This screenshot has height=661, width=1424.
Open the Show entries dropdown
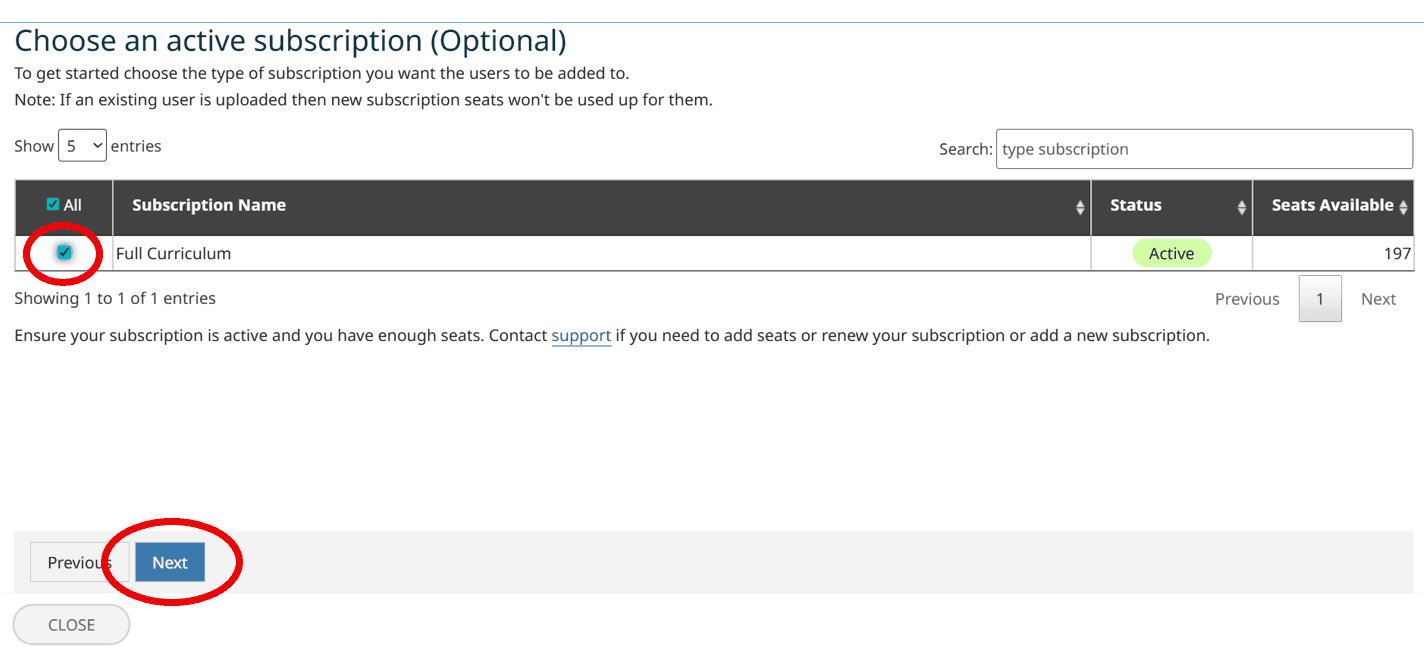point(82,146)
